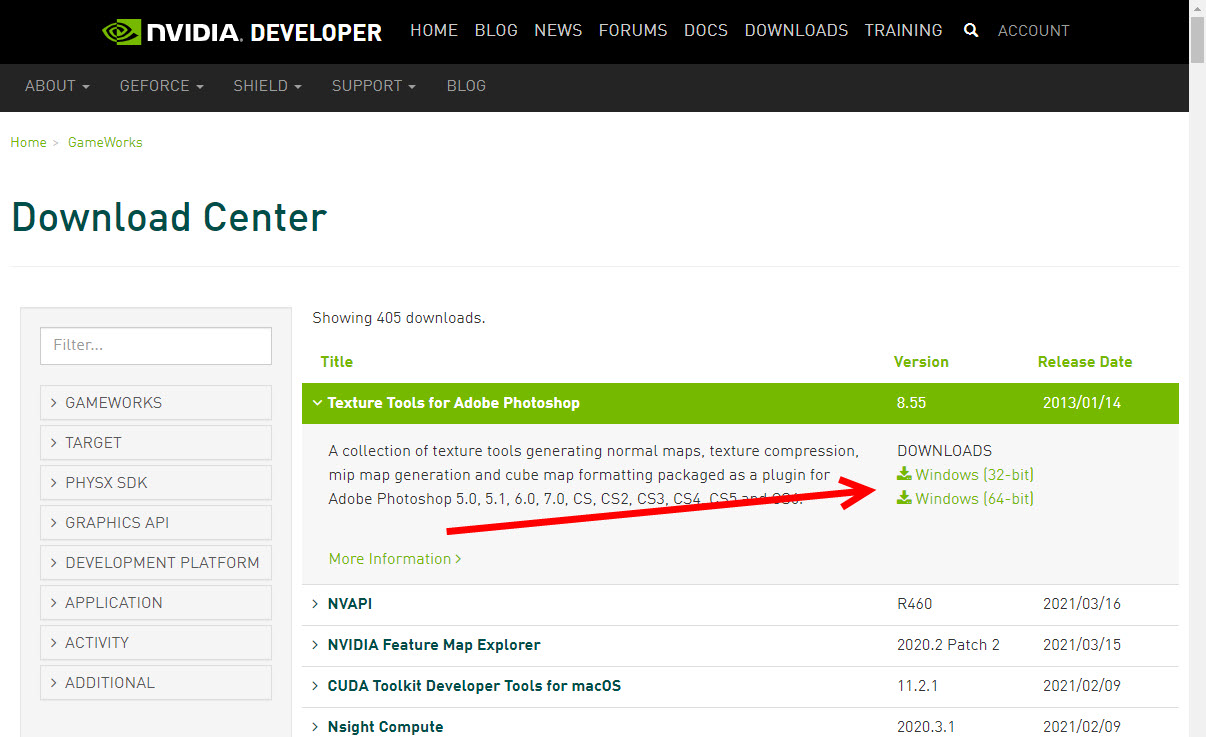
Task: Open the search magnifier icon
Action: click(970, 31)
